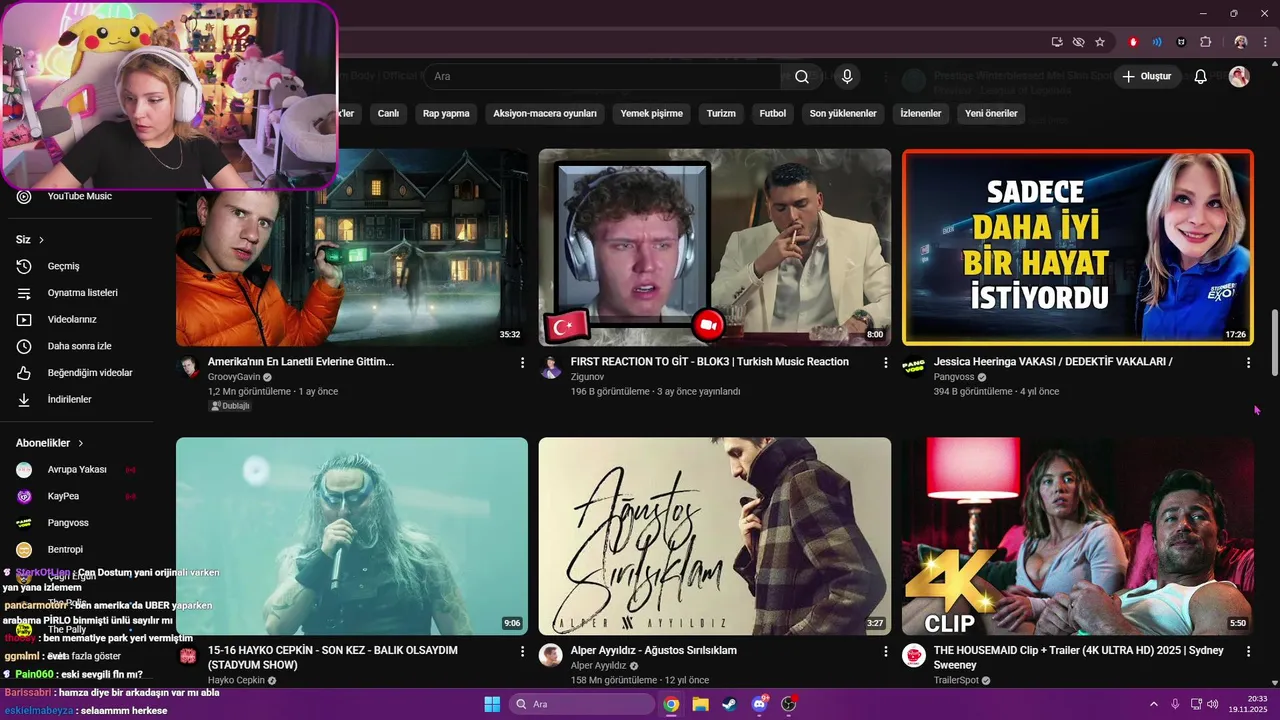The image size is (1280, 720).
Task: Select the Aksiyon-macera oyunları chip
Action: click(545, 114)
